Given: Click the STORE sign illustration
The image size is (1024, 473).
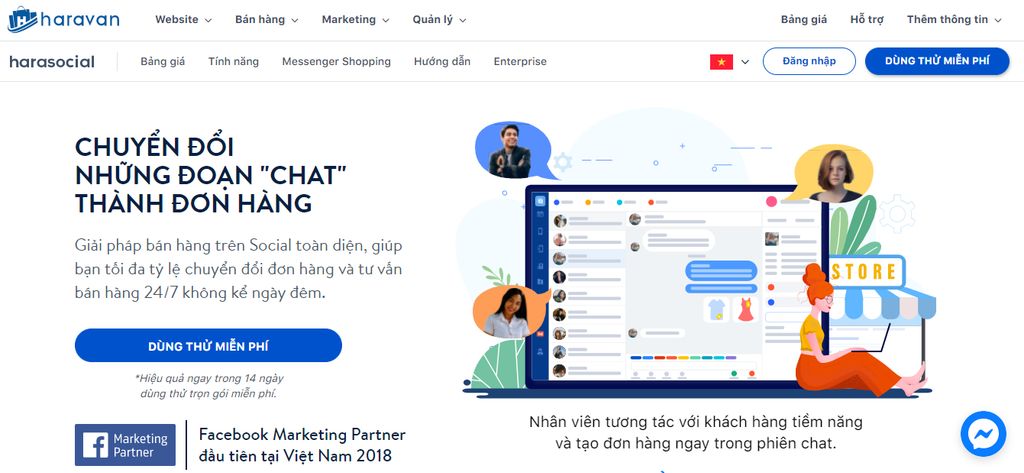Looking at the screenshot, I should point(867,270).
